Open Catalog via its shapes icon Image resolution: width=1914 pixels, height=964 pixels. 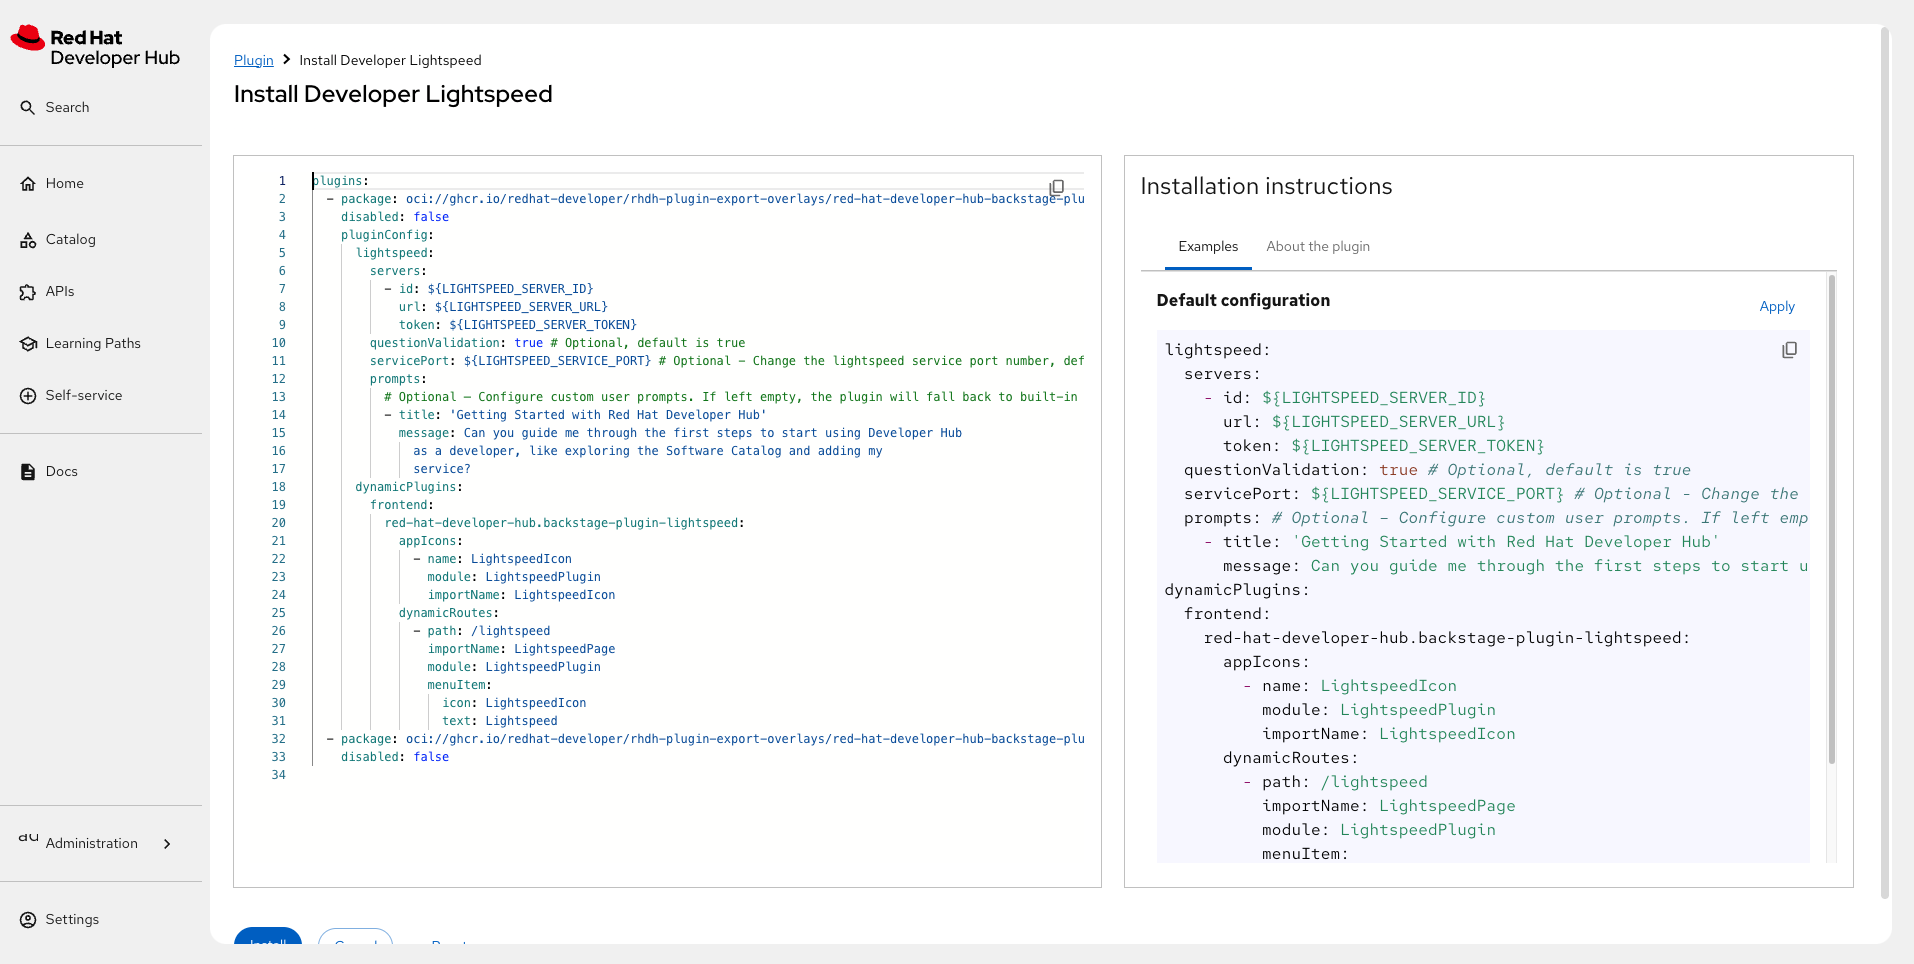(x=28, y=240)
